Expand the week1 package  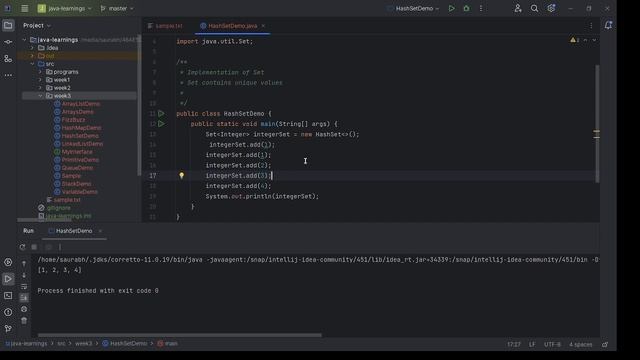coord(40,80)
